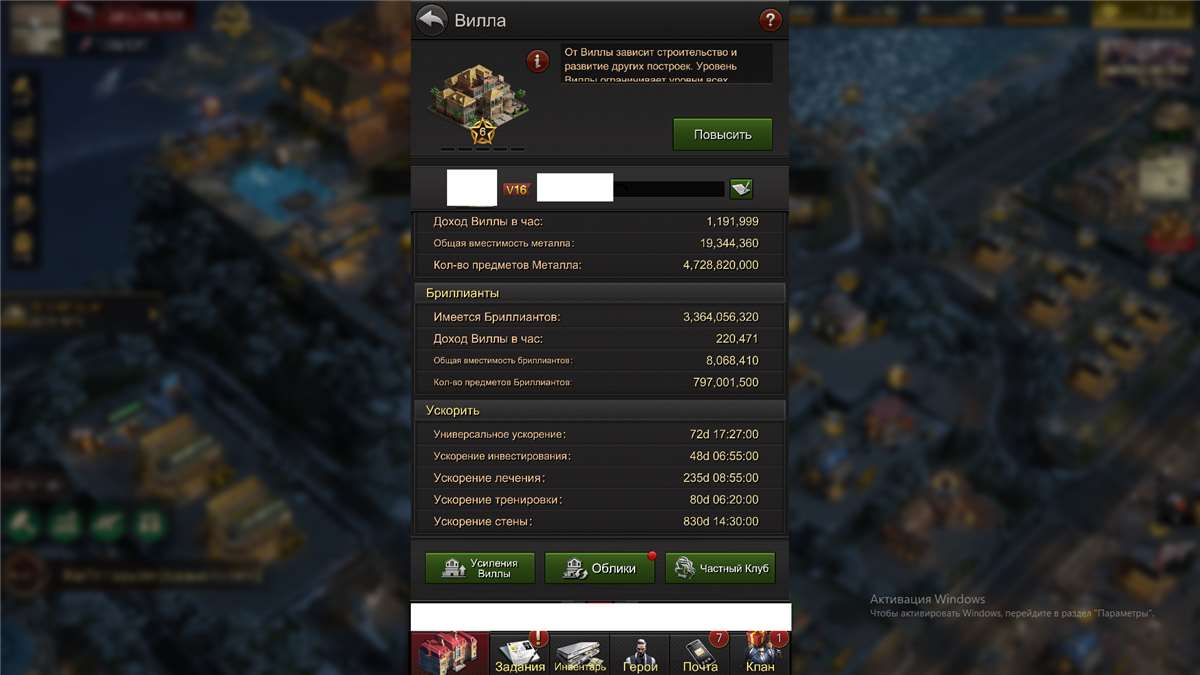Open the Частный Клуб button
1200x675 pixels.
[x=720, y=568]
